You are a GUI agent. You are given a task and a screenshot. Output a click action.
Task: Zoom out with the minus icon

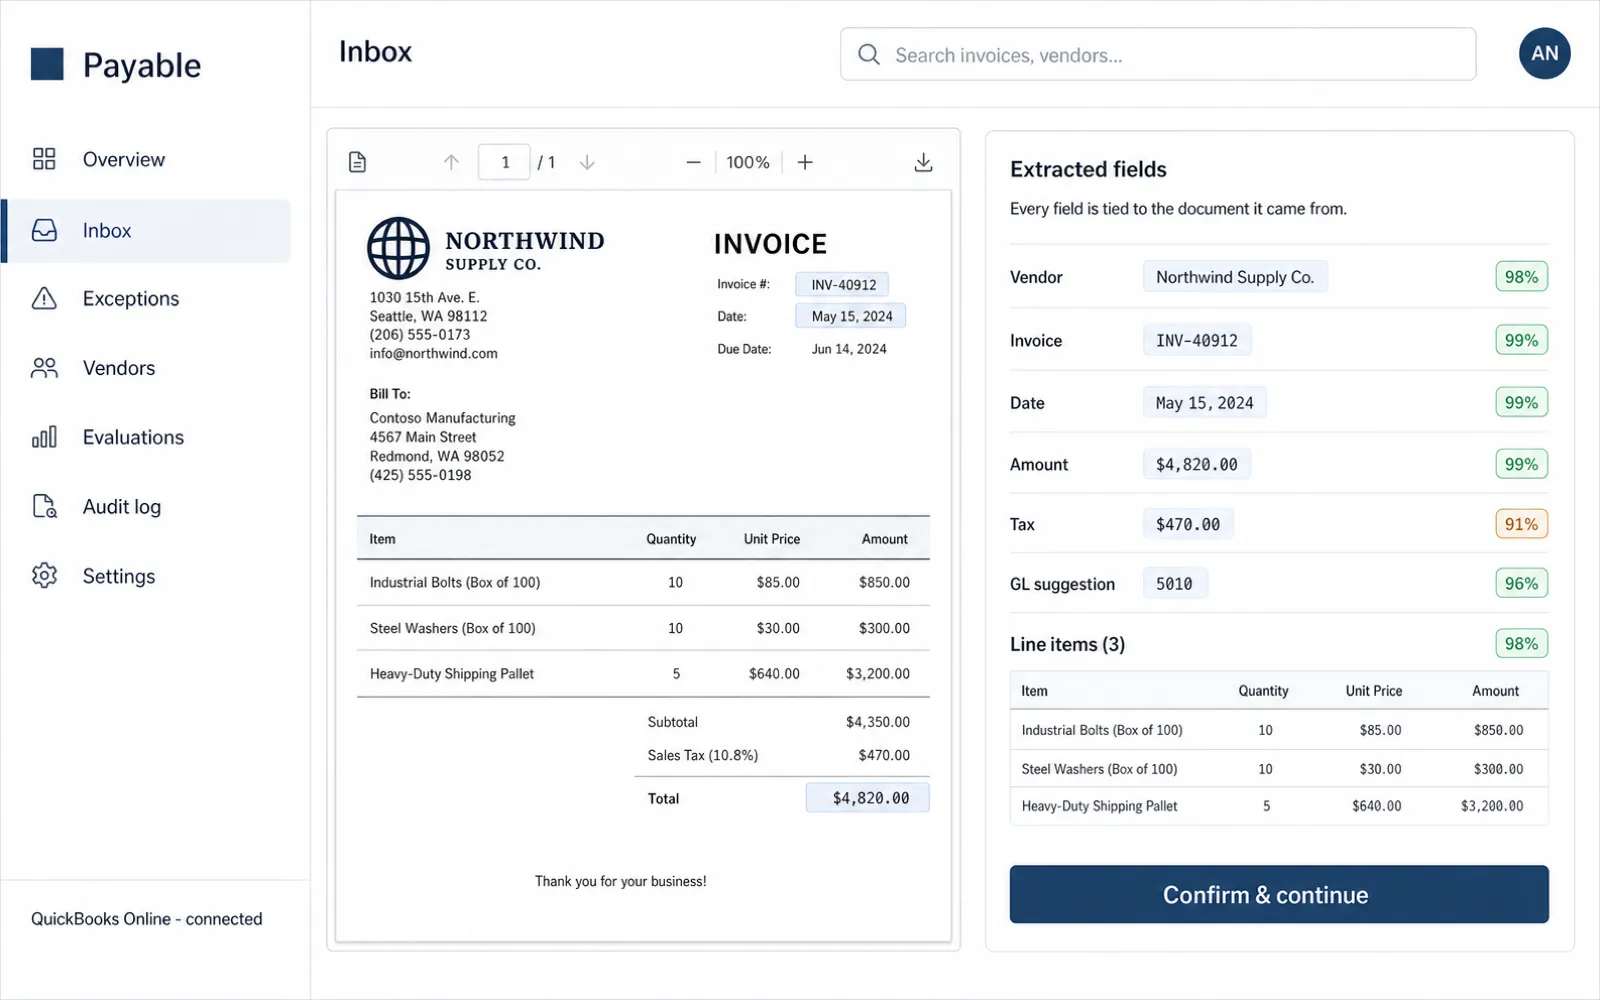tap(693, 162)
